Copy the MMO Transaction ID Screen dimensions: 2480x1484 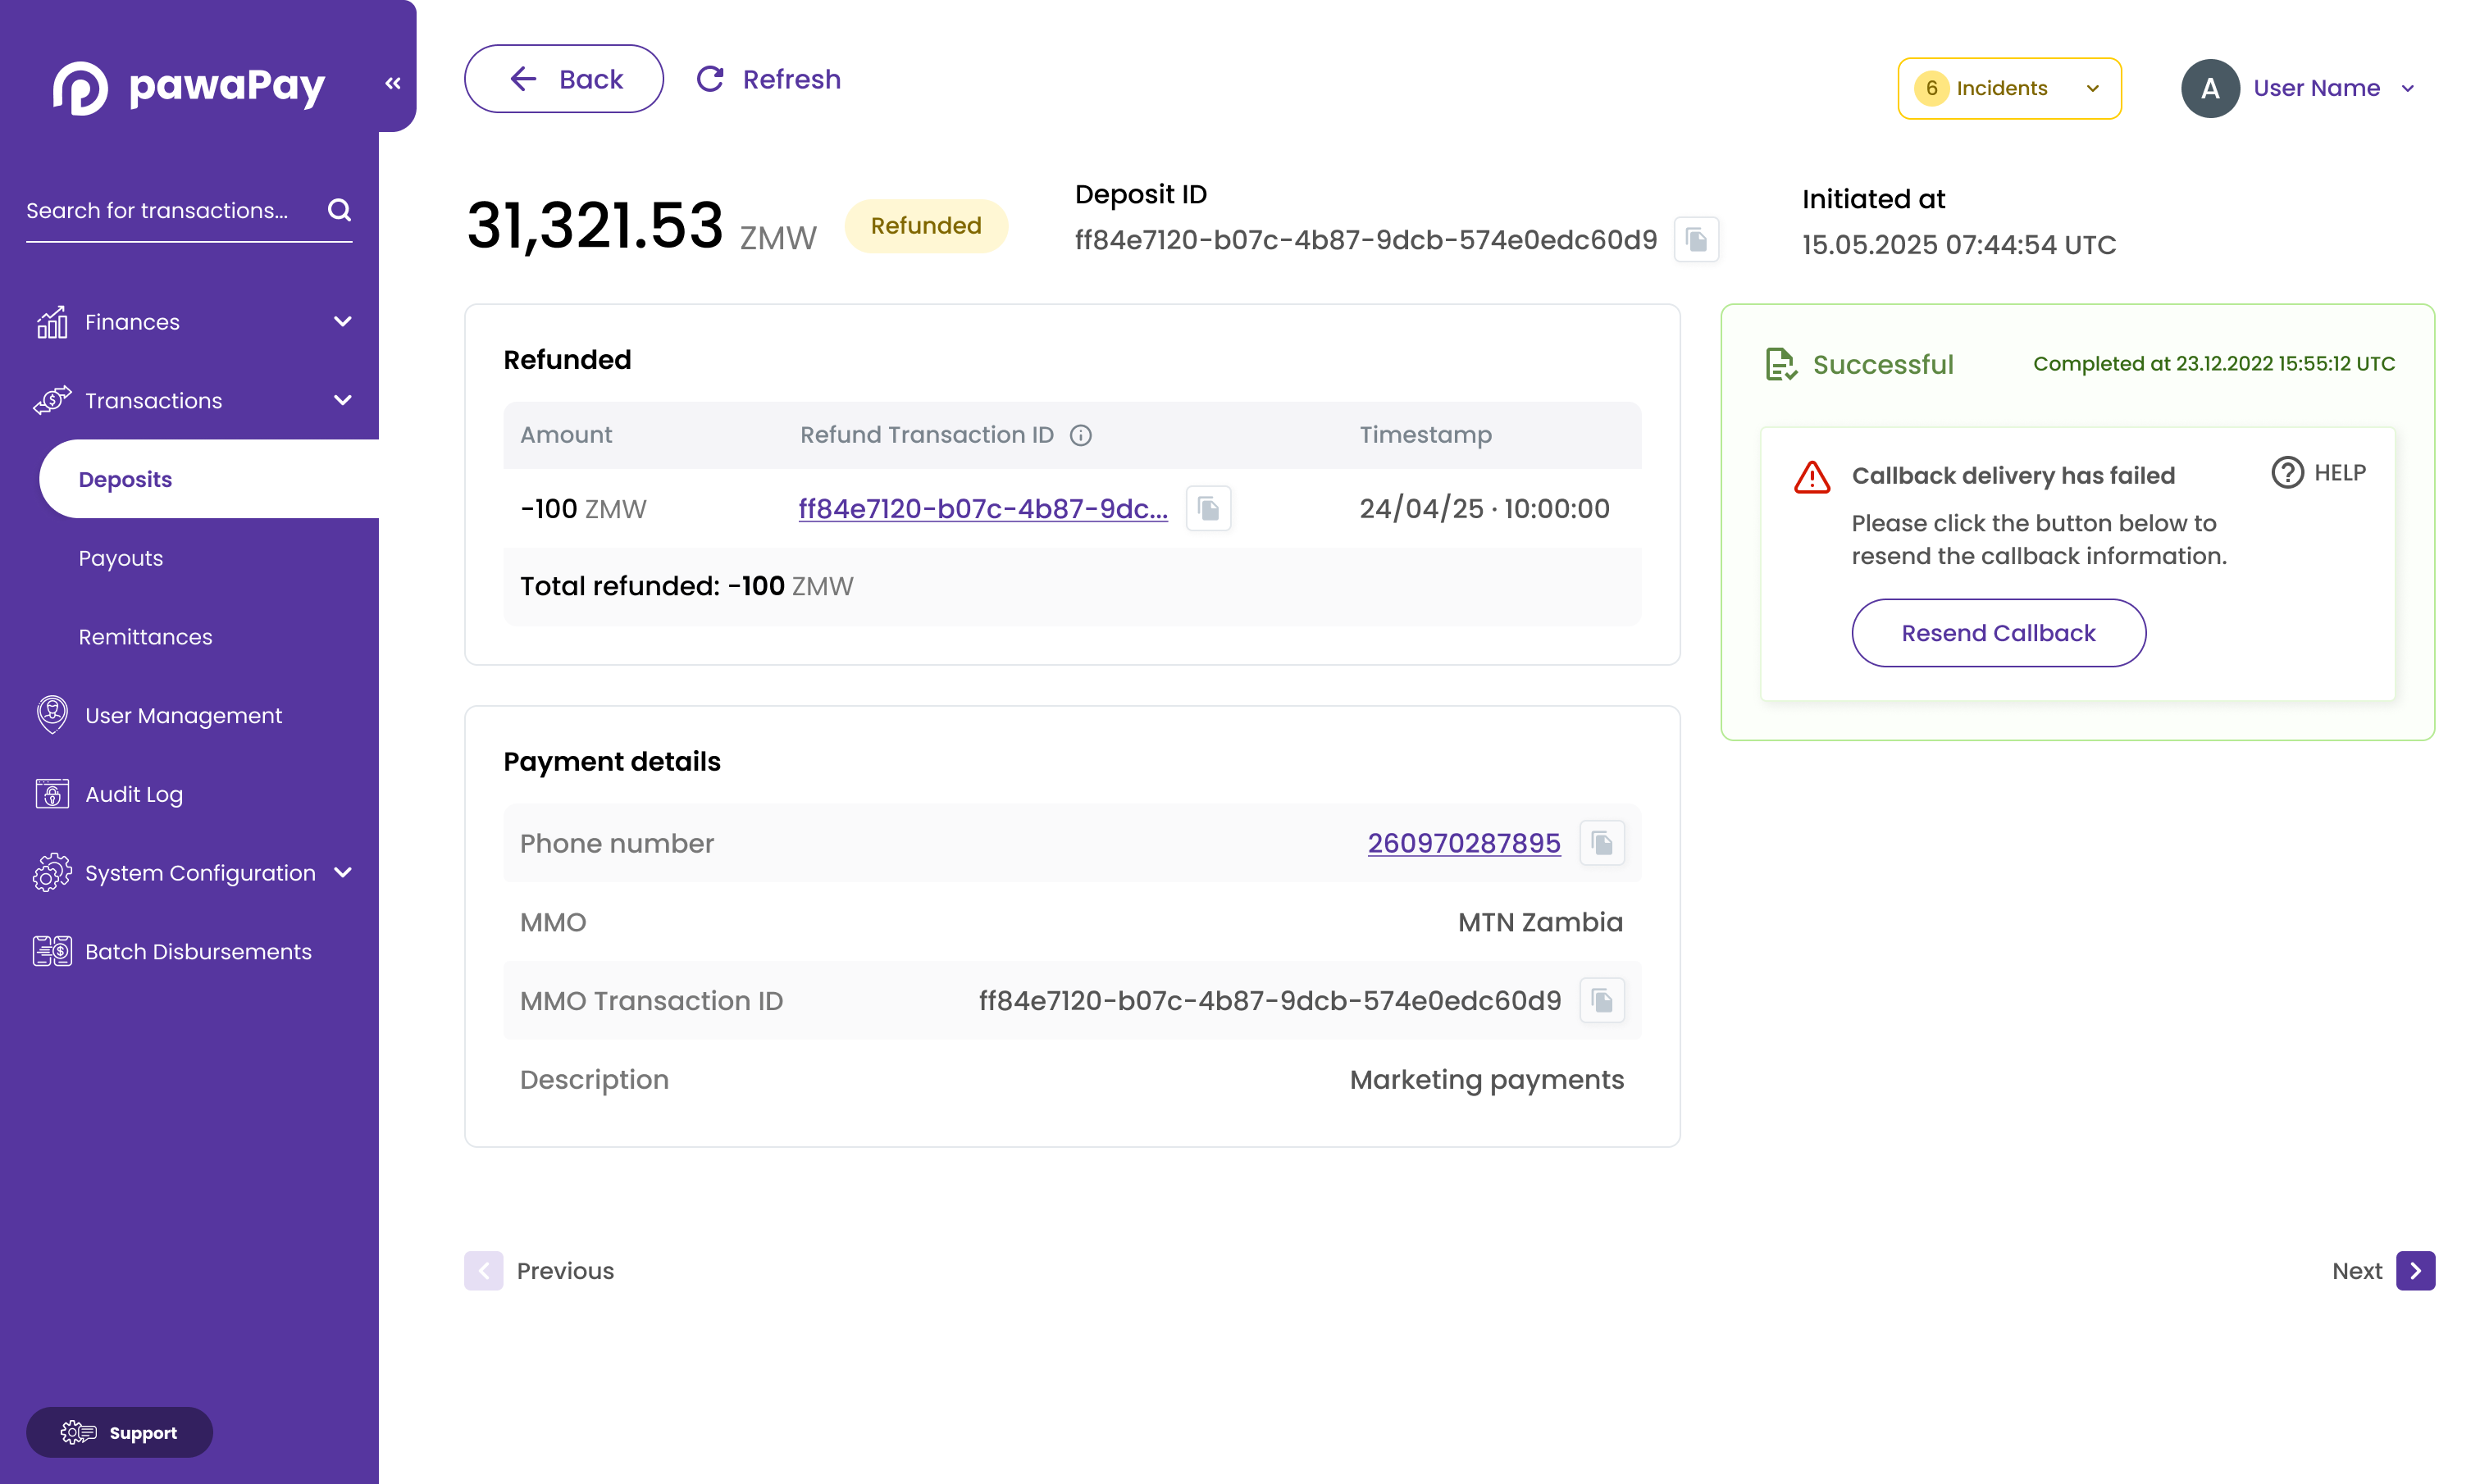(1601, 1001)
